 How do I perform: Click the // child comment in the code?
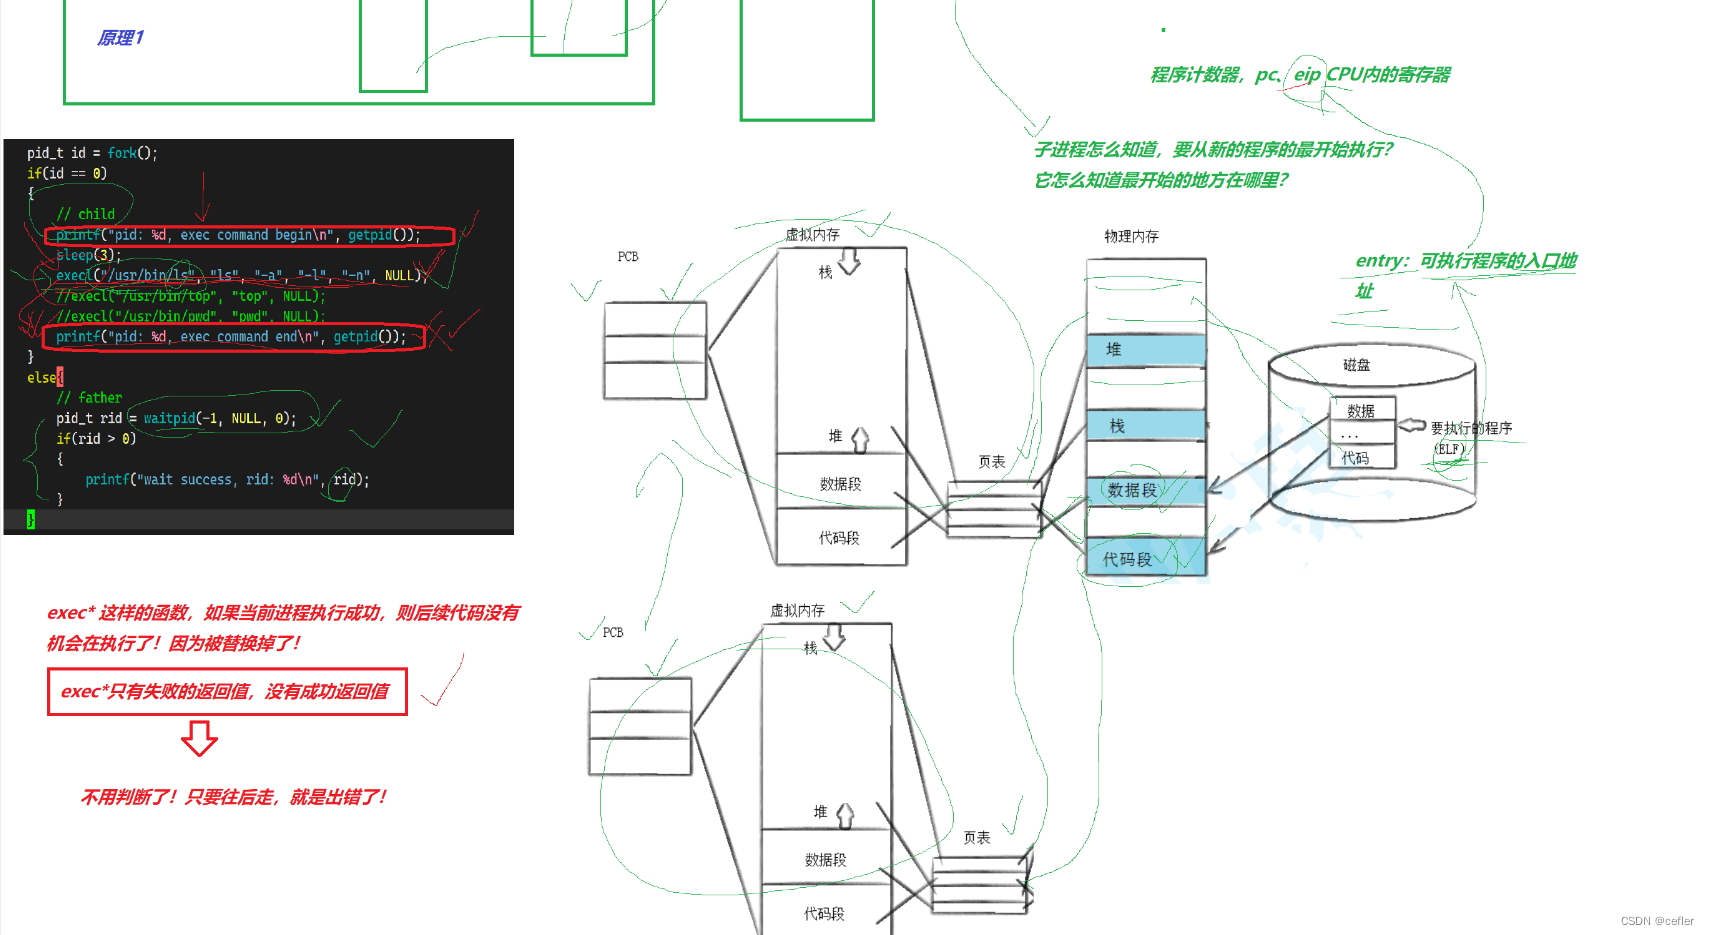pos(85,214)
